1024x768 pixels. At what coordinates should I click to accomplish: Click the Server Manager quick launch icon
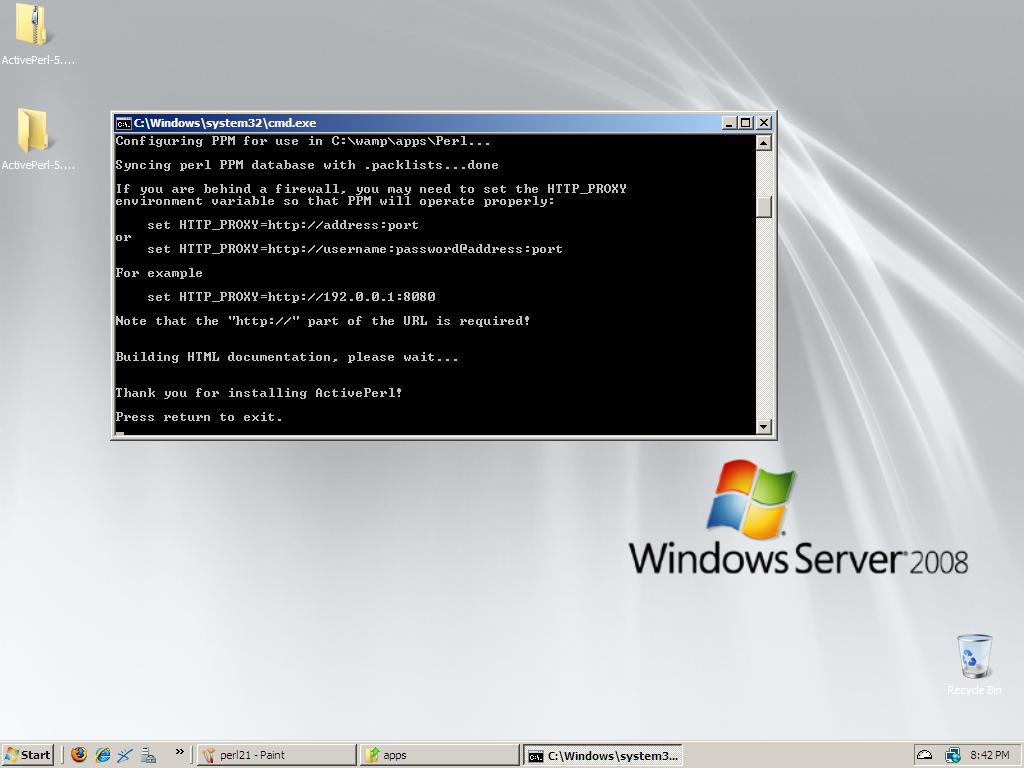click(148, 755)
